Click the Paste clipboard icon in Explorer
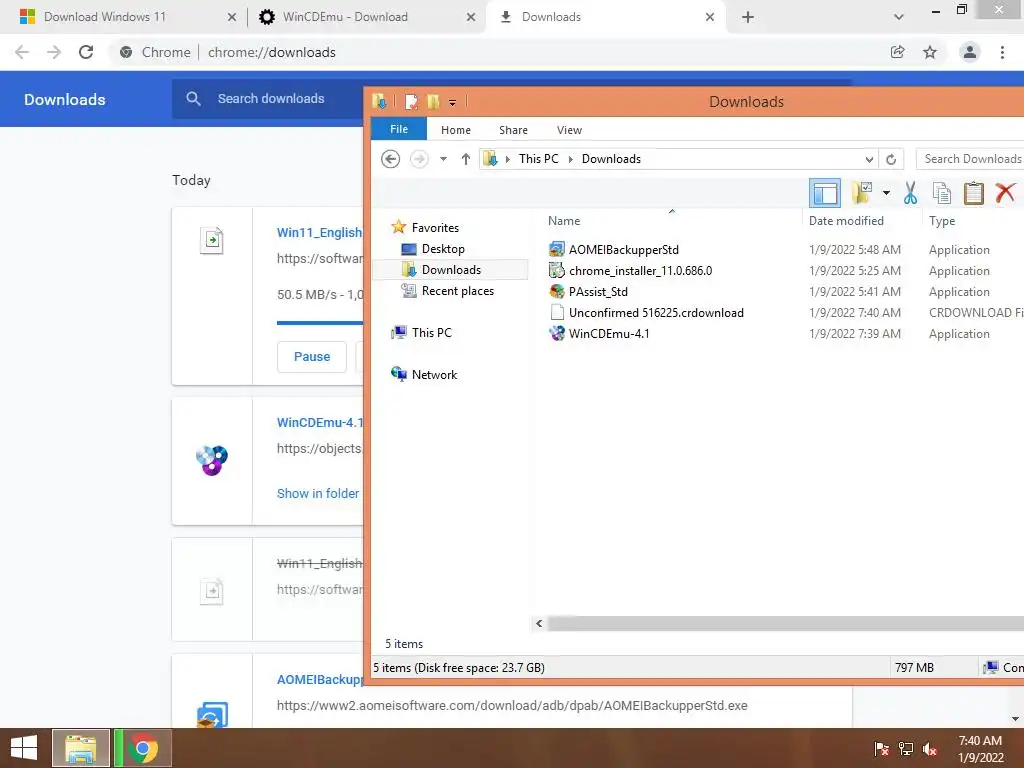Viewport: 1024px width, 768px height. [973, 193]
